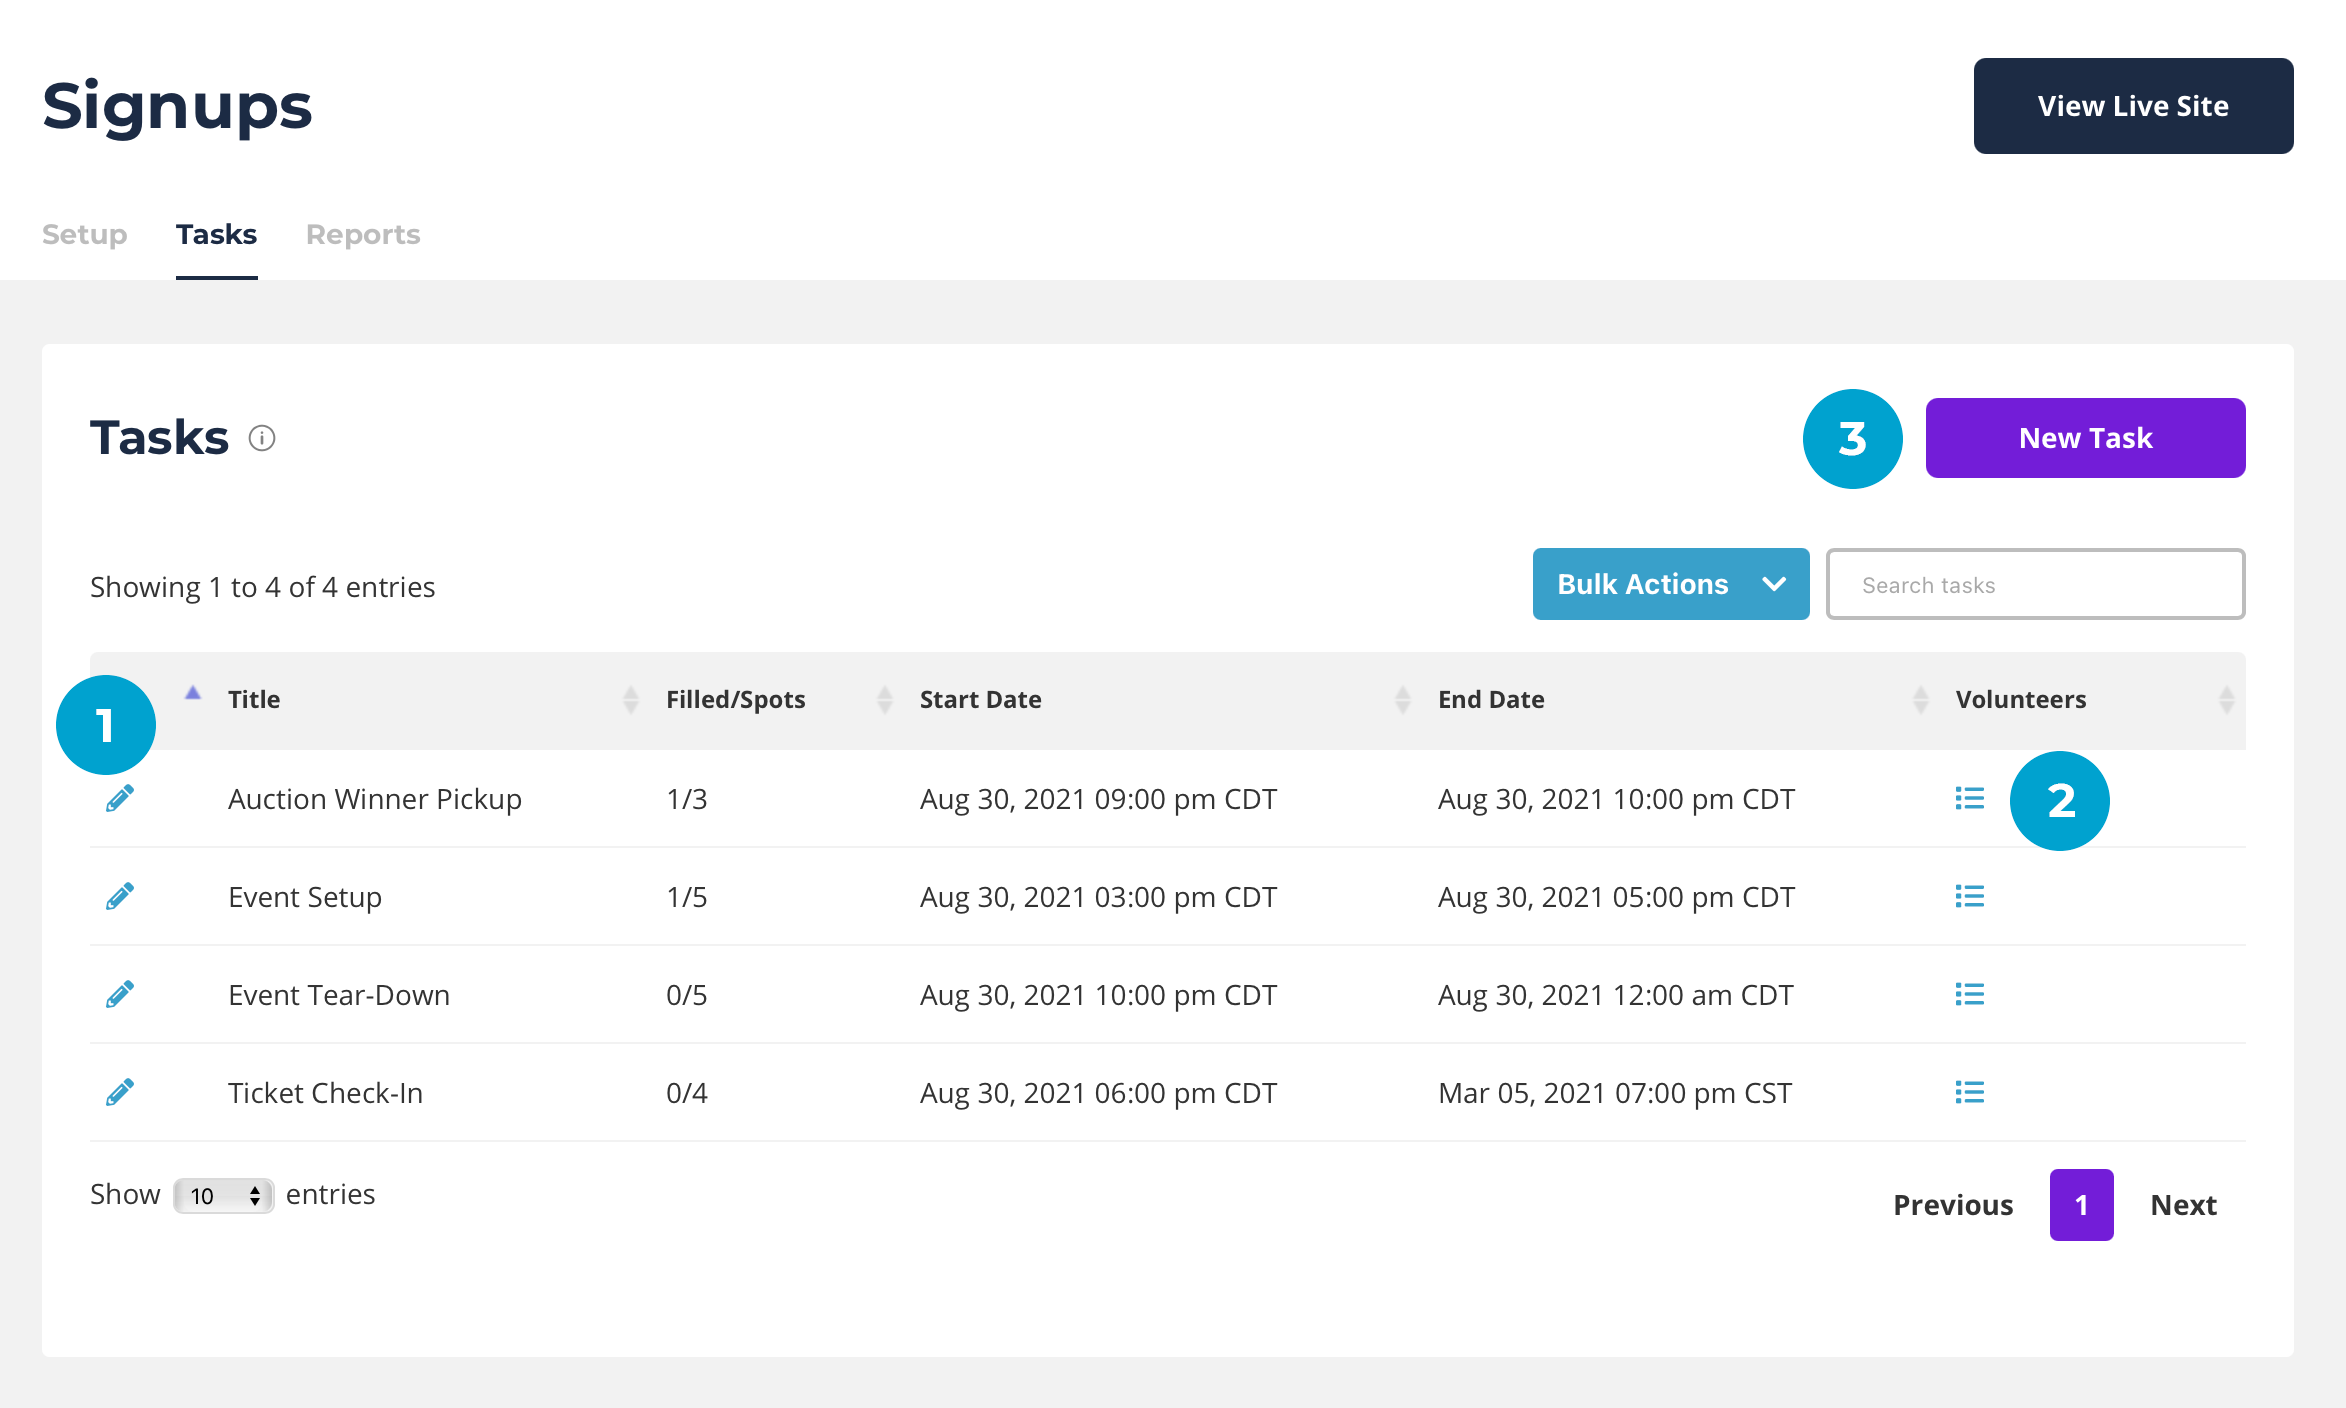
Task: Click the edit pencil for Auction Winner Pickup
Action: click(x=120, y=799)
